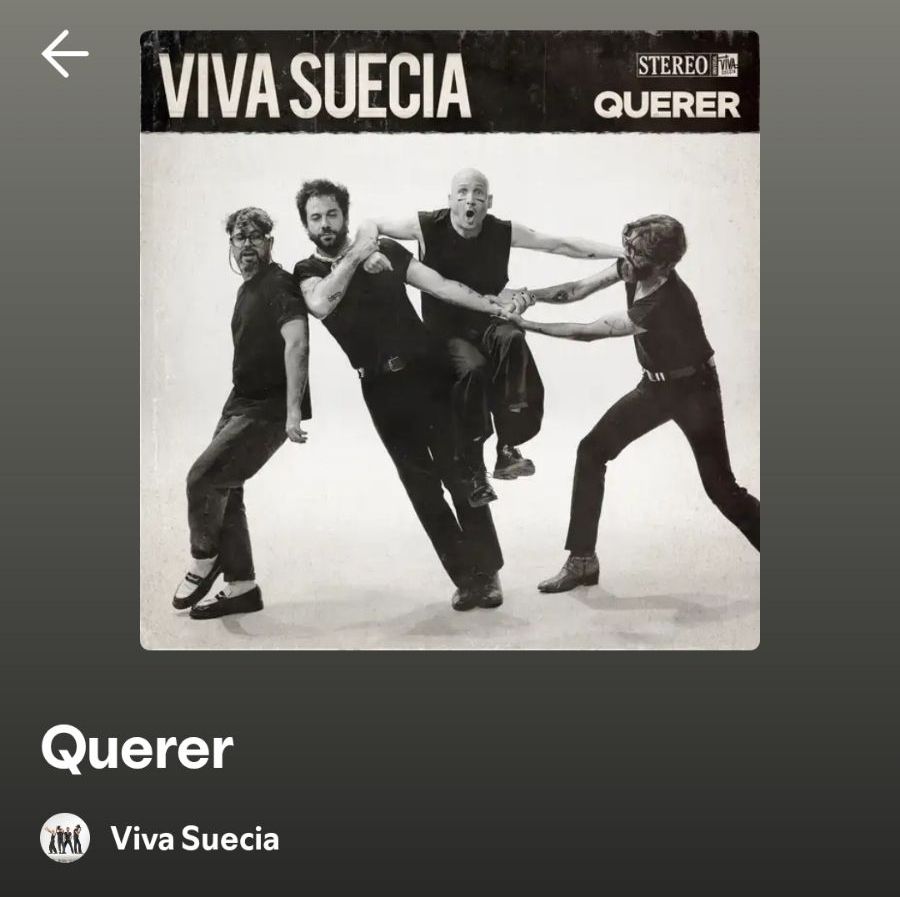Click the STEREO badge on the cover
The image size is (900, 897).
673,65
